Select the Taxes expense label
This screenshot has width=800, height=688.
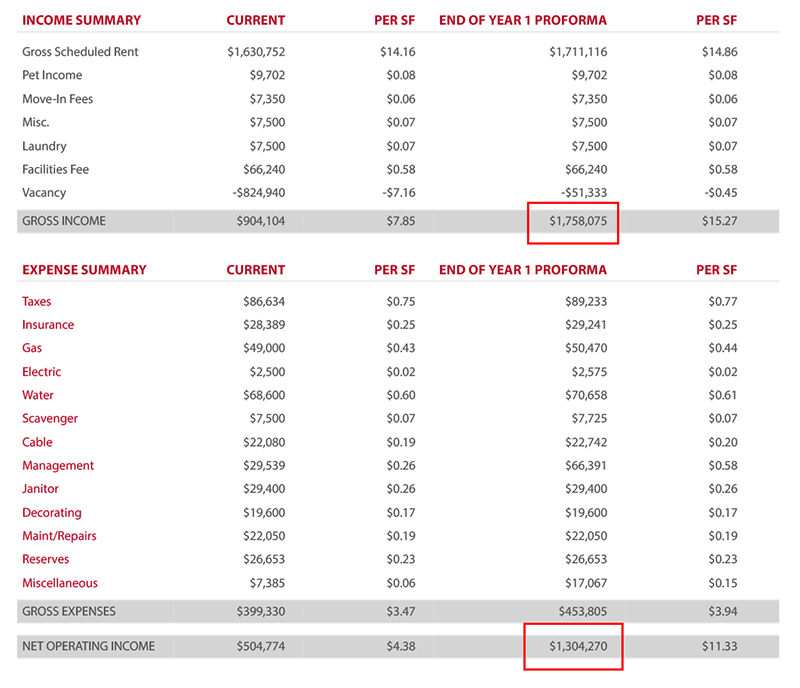tap(37, 301)
